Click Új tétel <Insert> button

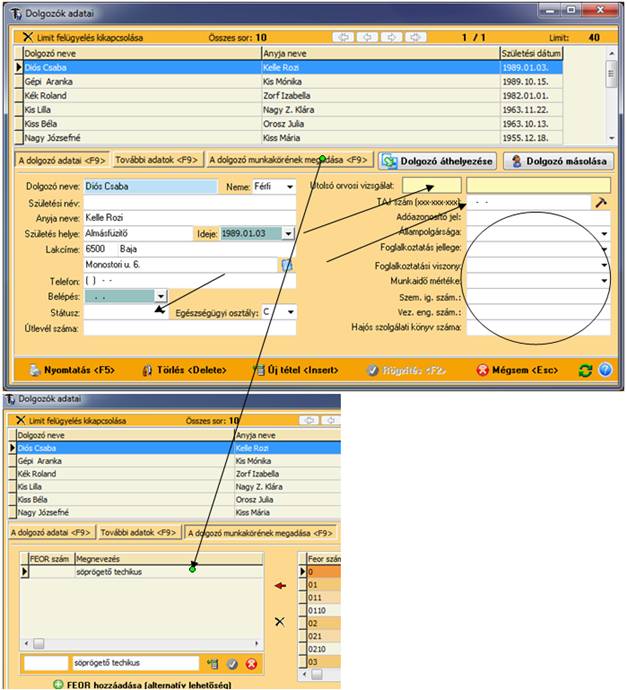(x=296, y=371)
